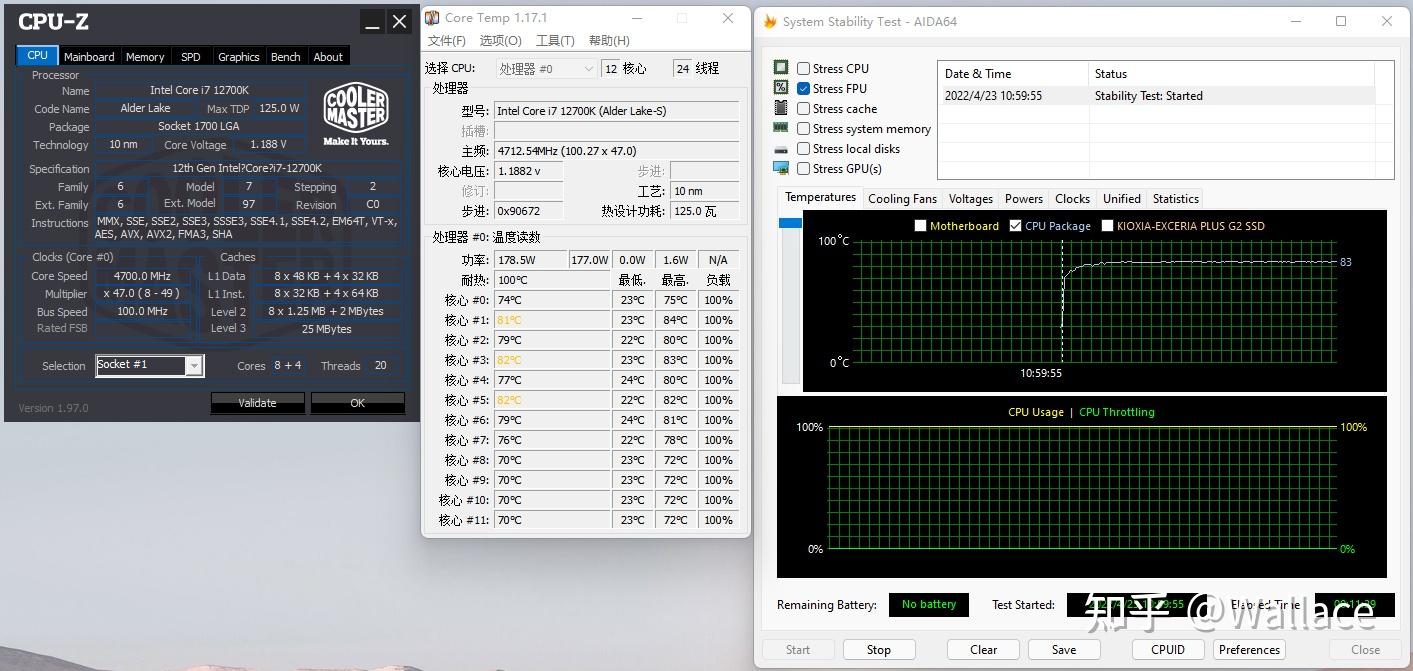Click the Date & Time column header
The width and height of the screenshot is (1413, 671).
pos(1013,73)
